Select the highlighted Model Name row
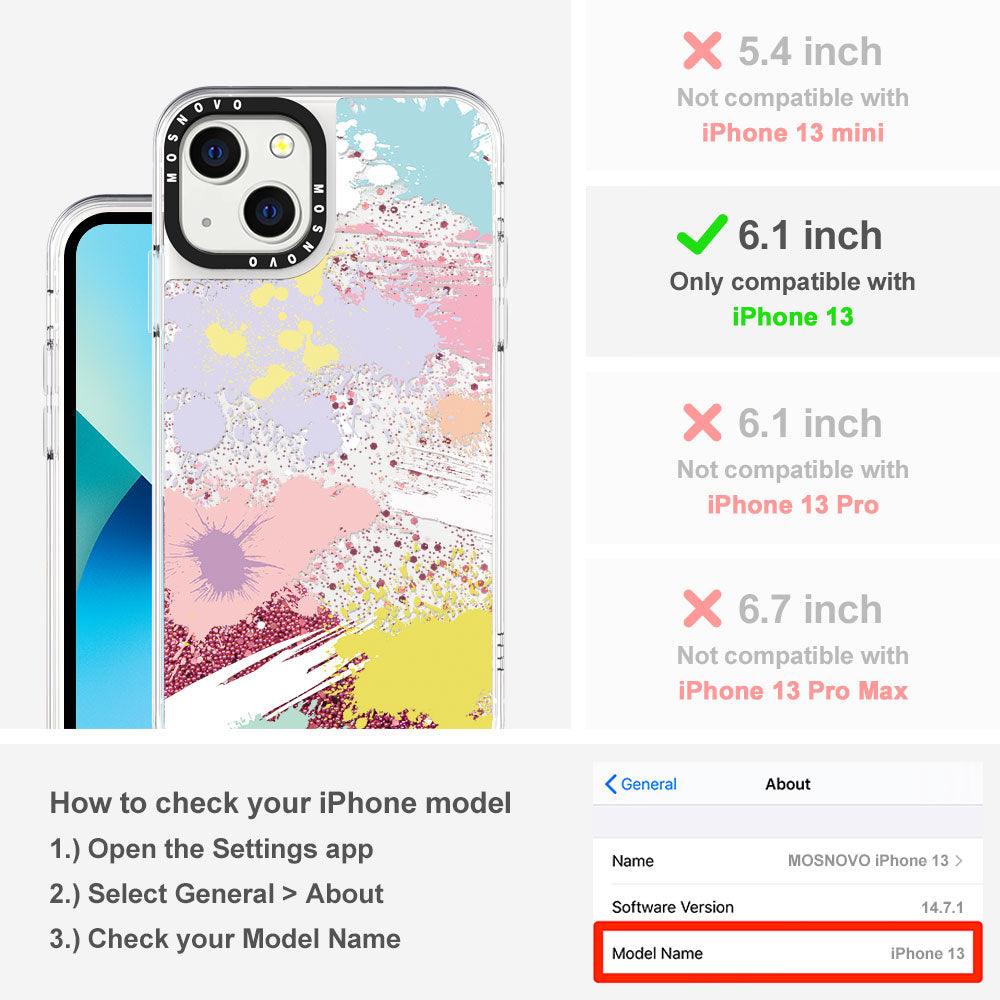Viewport: 1000px width, 1000px height. pos(788,953)
